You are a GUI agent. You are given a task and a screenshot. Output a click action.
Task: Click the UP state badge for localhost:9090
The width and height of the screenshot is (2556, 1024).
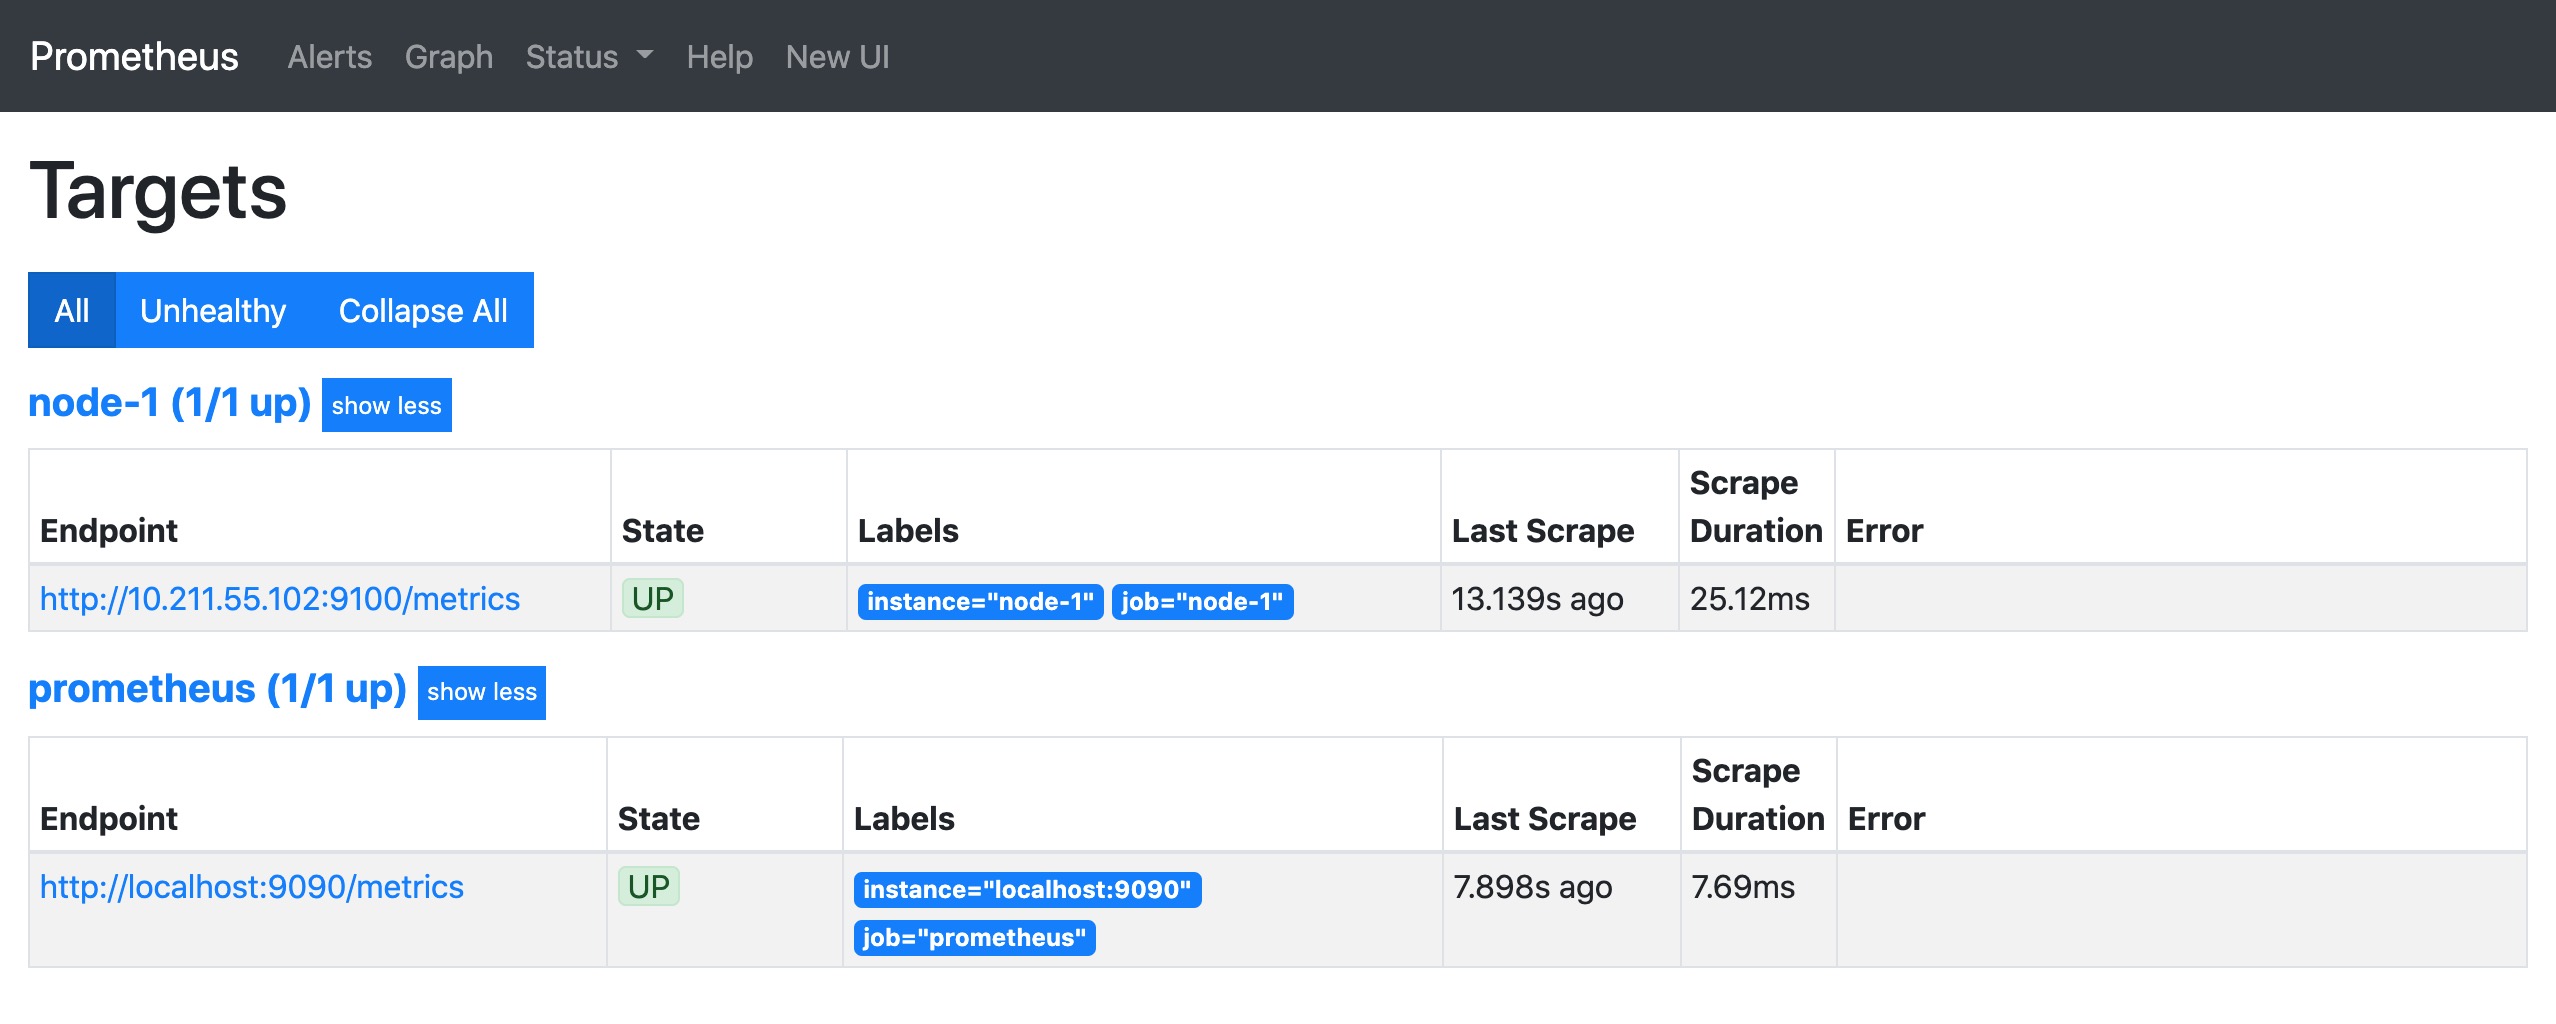pyautogui.click(x=649, y=886)
